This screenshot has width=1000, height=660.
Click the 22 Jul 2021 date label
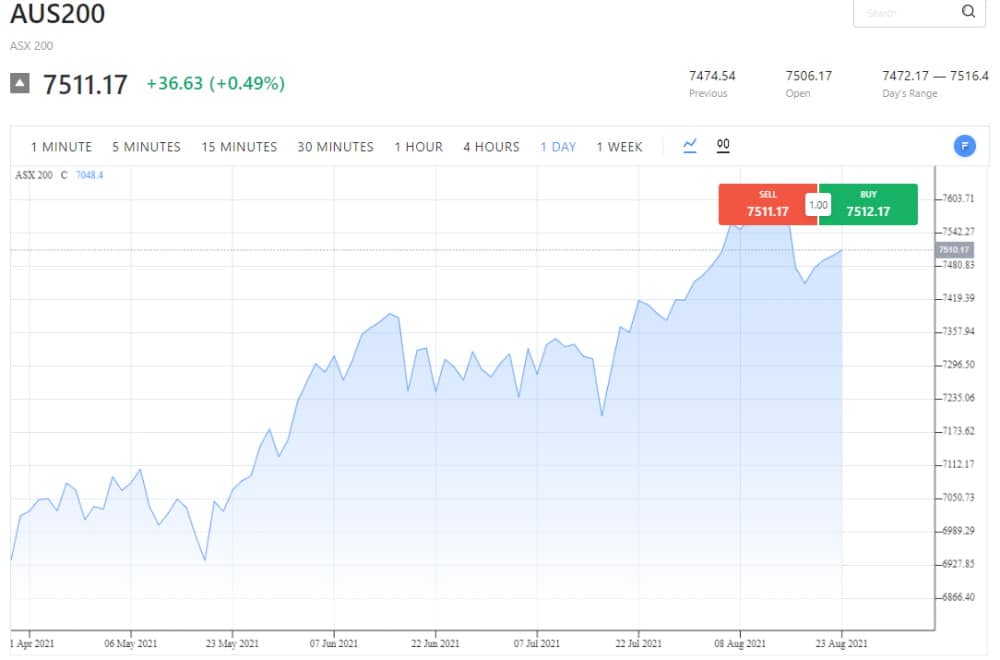638,643
